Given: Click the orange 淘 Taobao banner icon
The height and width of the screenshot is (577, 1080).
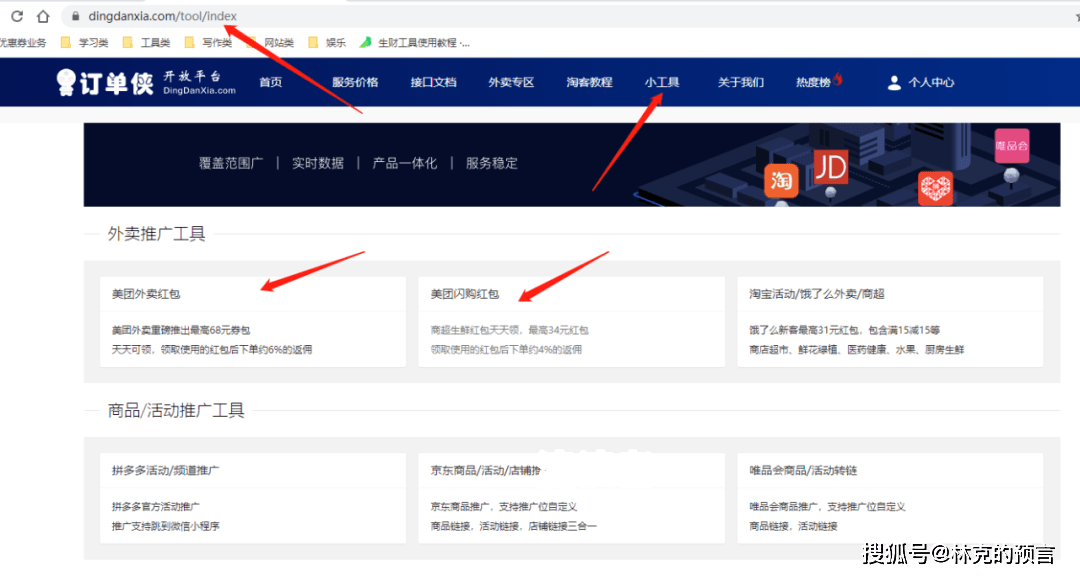Looking at the screenshot, I should [781, 180].
